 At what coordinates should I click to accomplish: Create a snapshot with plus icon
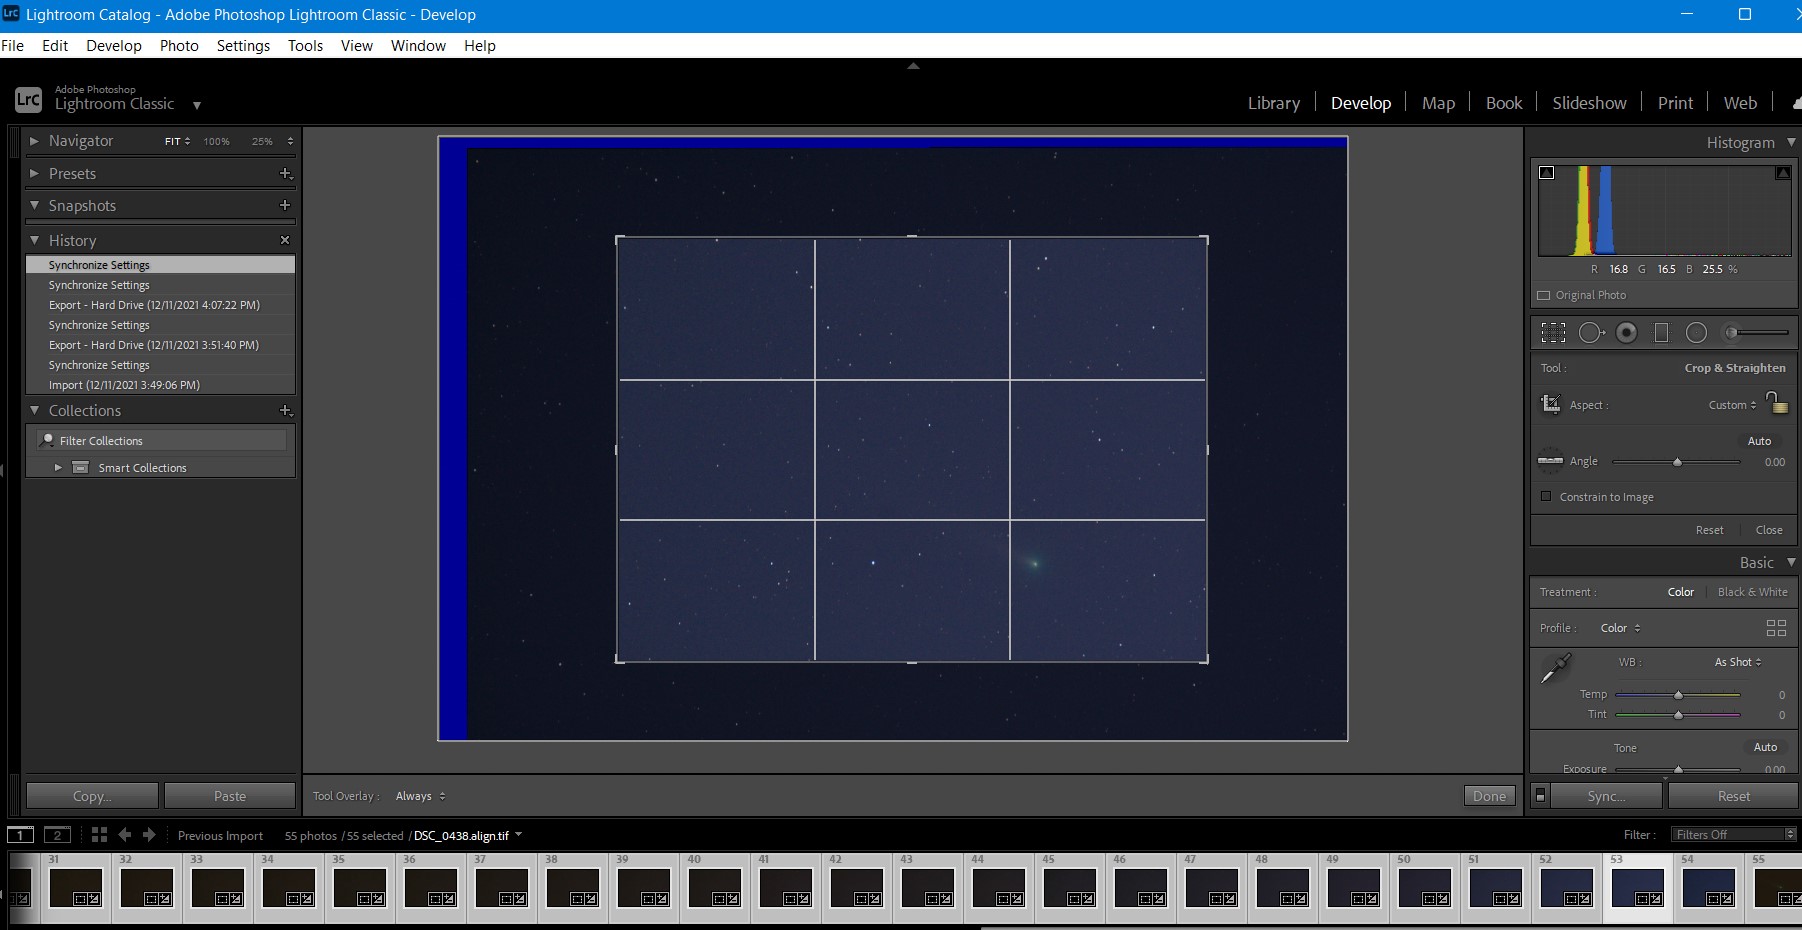click(285, 205)
